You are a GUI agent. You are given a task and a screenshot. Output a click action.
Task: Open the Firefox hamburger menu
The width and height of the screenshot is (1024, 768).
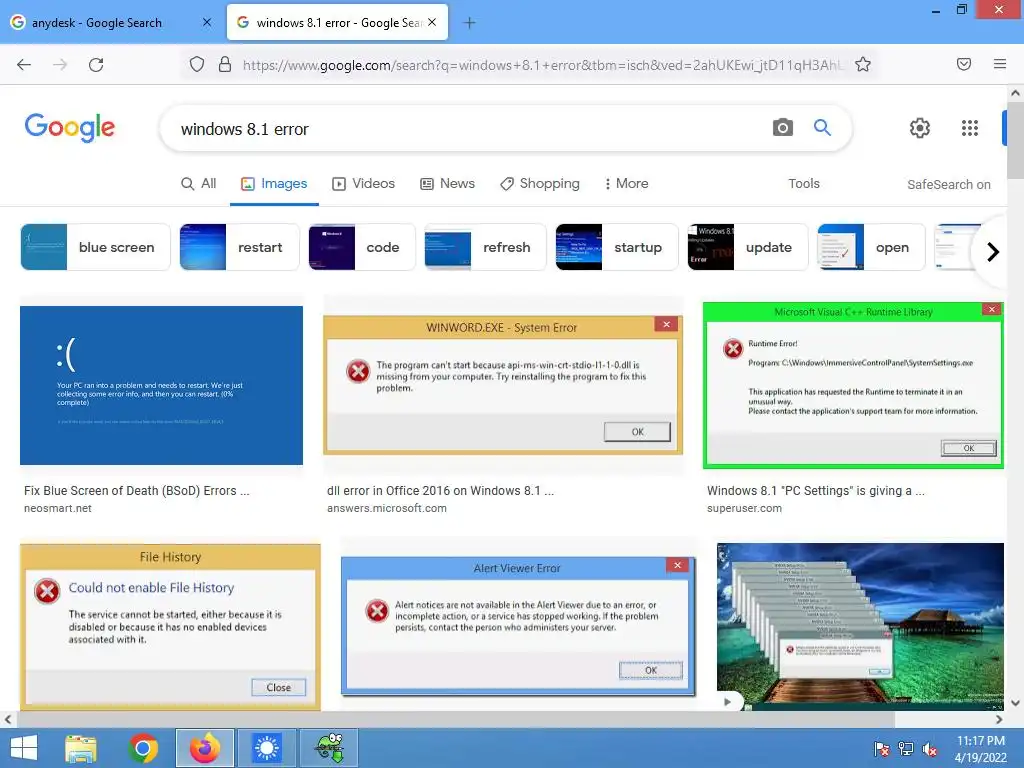pyautogui.click(x=1000, y=64)
